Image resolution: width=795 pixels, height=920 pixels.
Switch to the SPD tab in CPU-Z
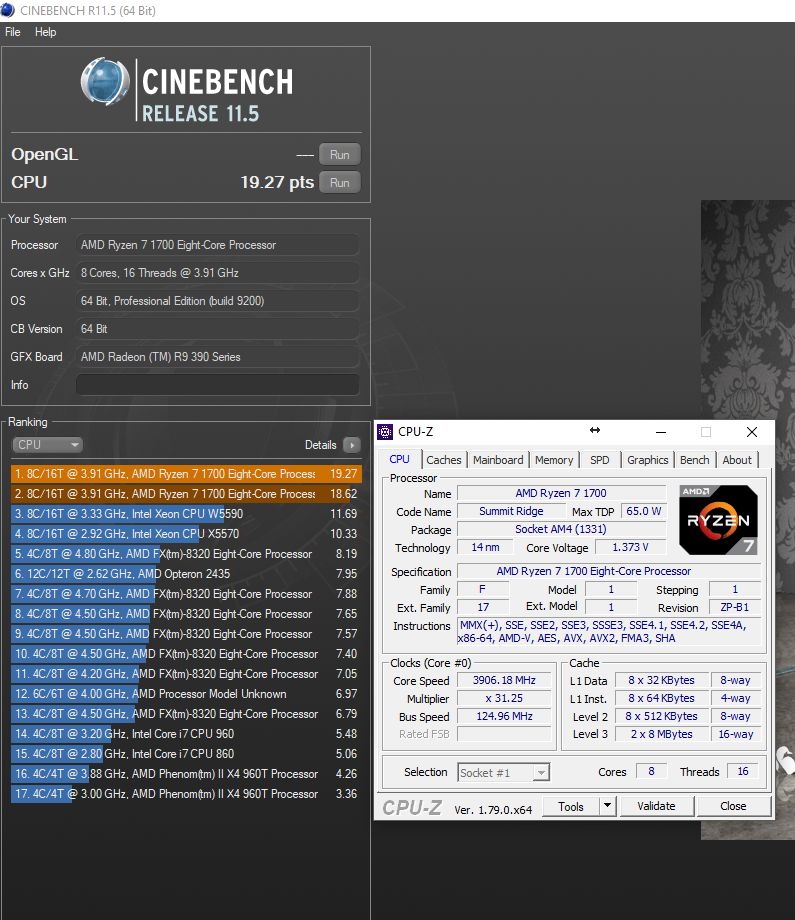coord(600,460)
